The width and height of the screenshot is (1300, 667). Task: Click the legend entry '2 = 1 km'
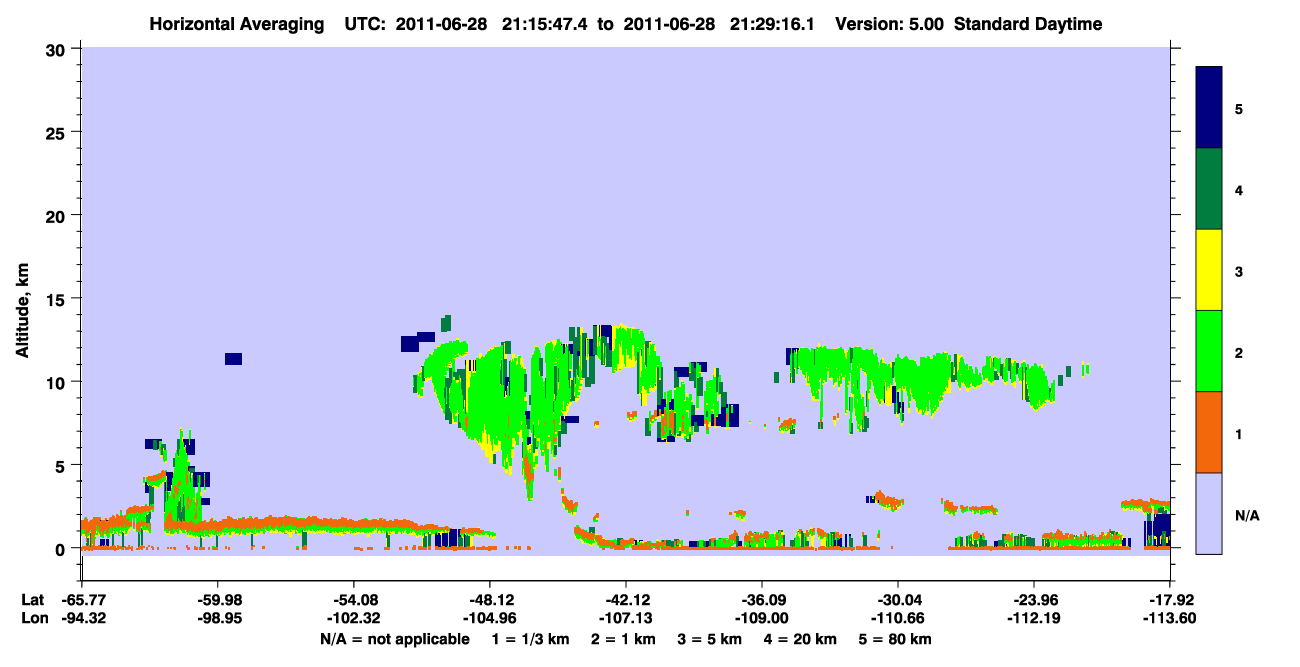pyautogui.click(x=624, y=639)
